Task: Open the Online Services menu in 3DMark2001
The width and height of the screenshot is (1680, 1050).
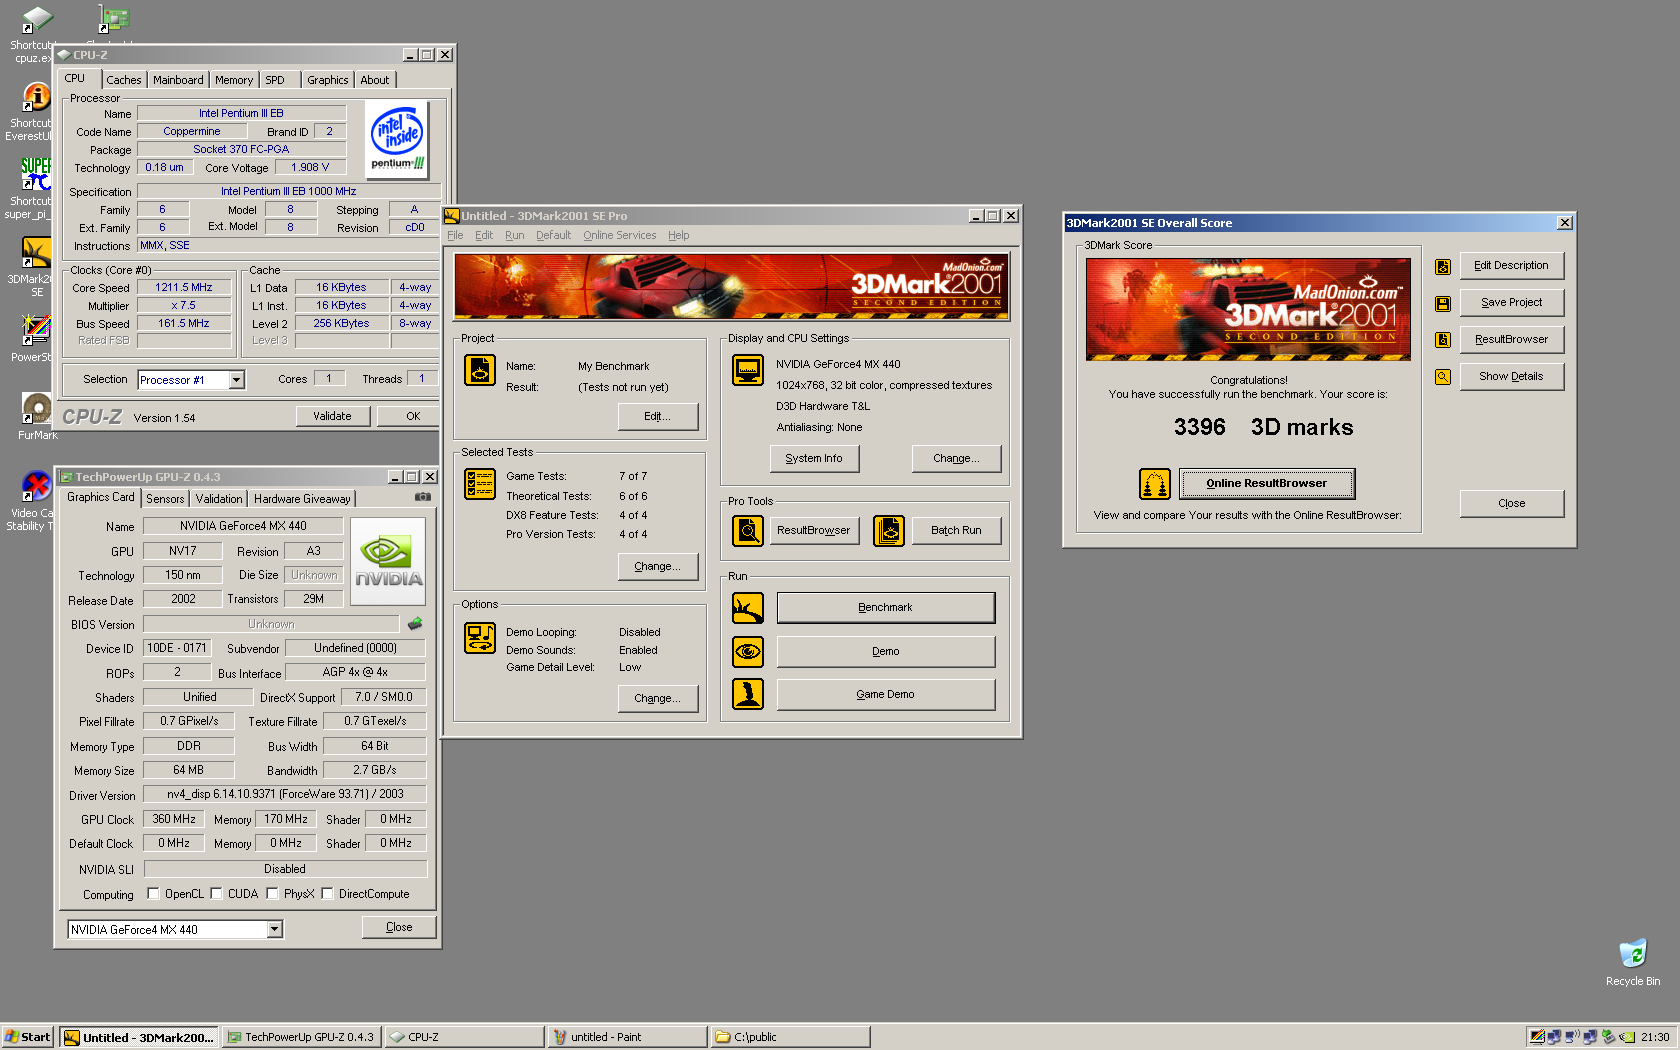Action: [620, 236]
